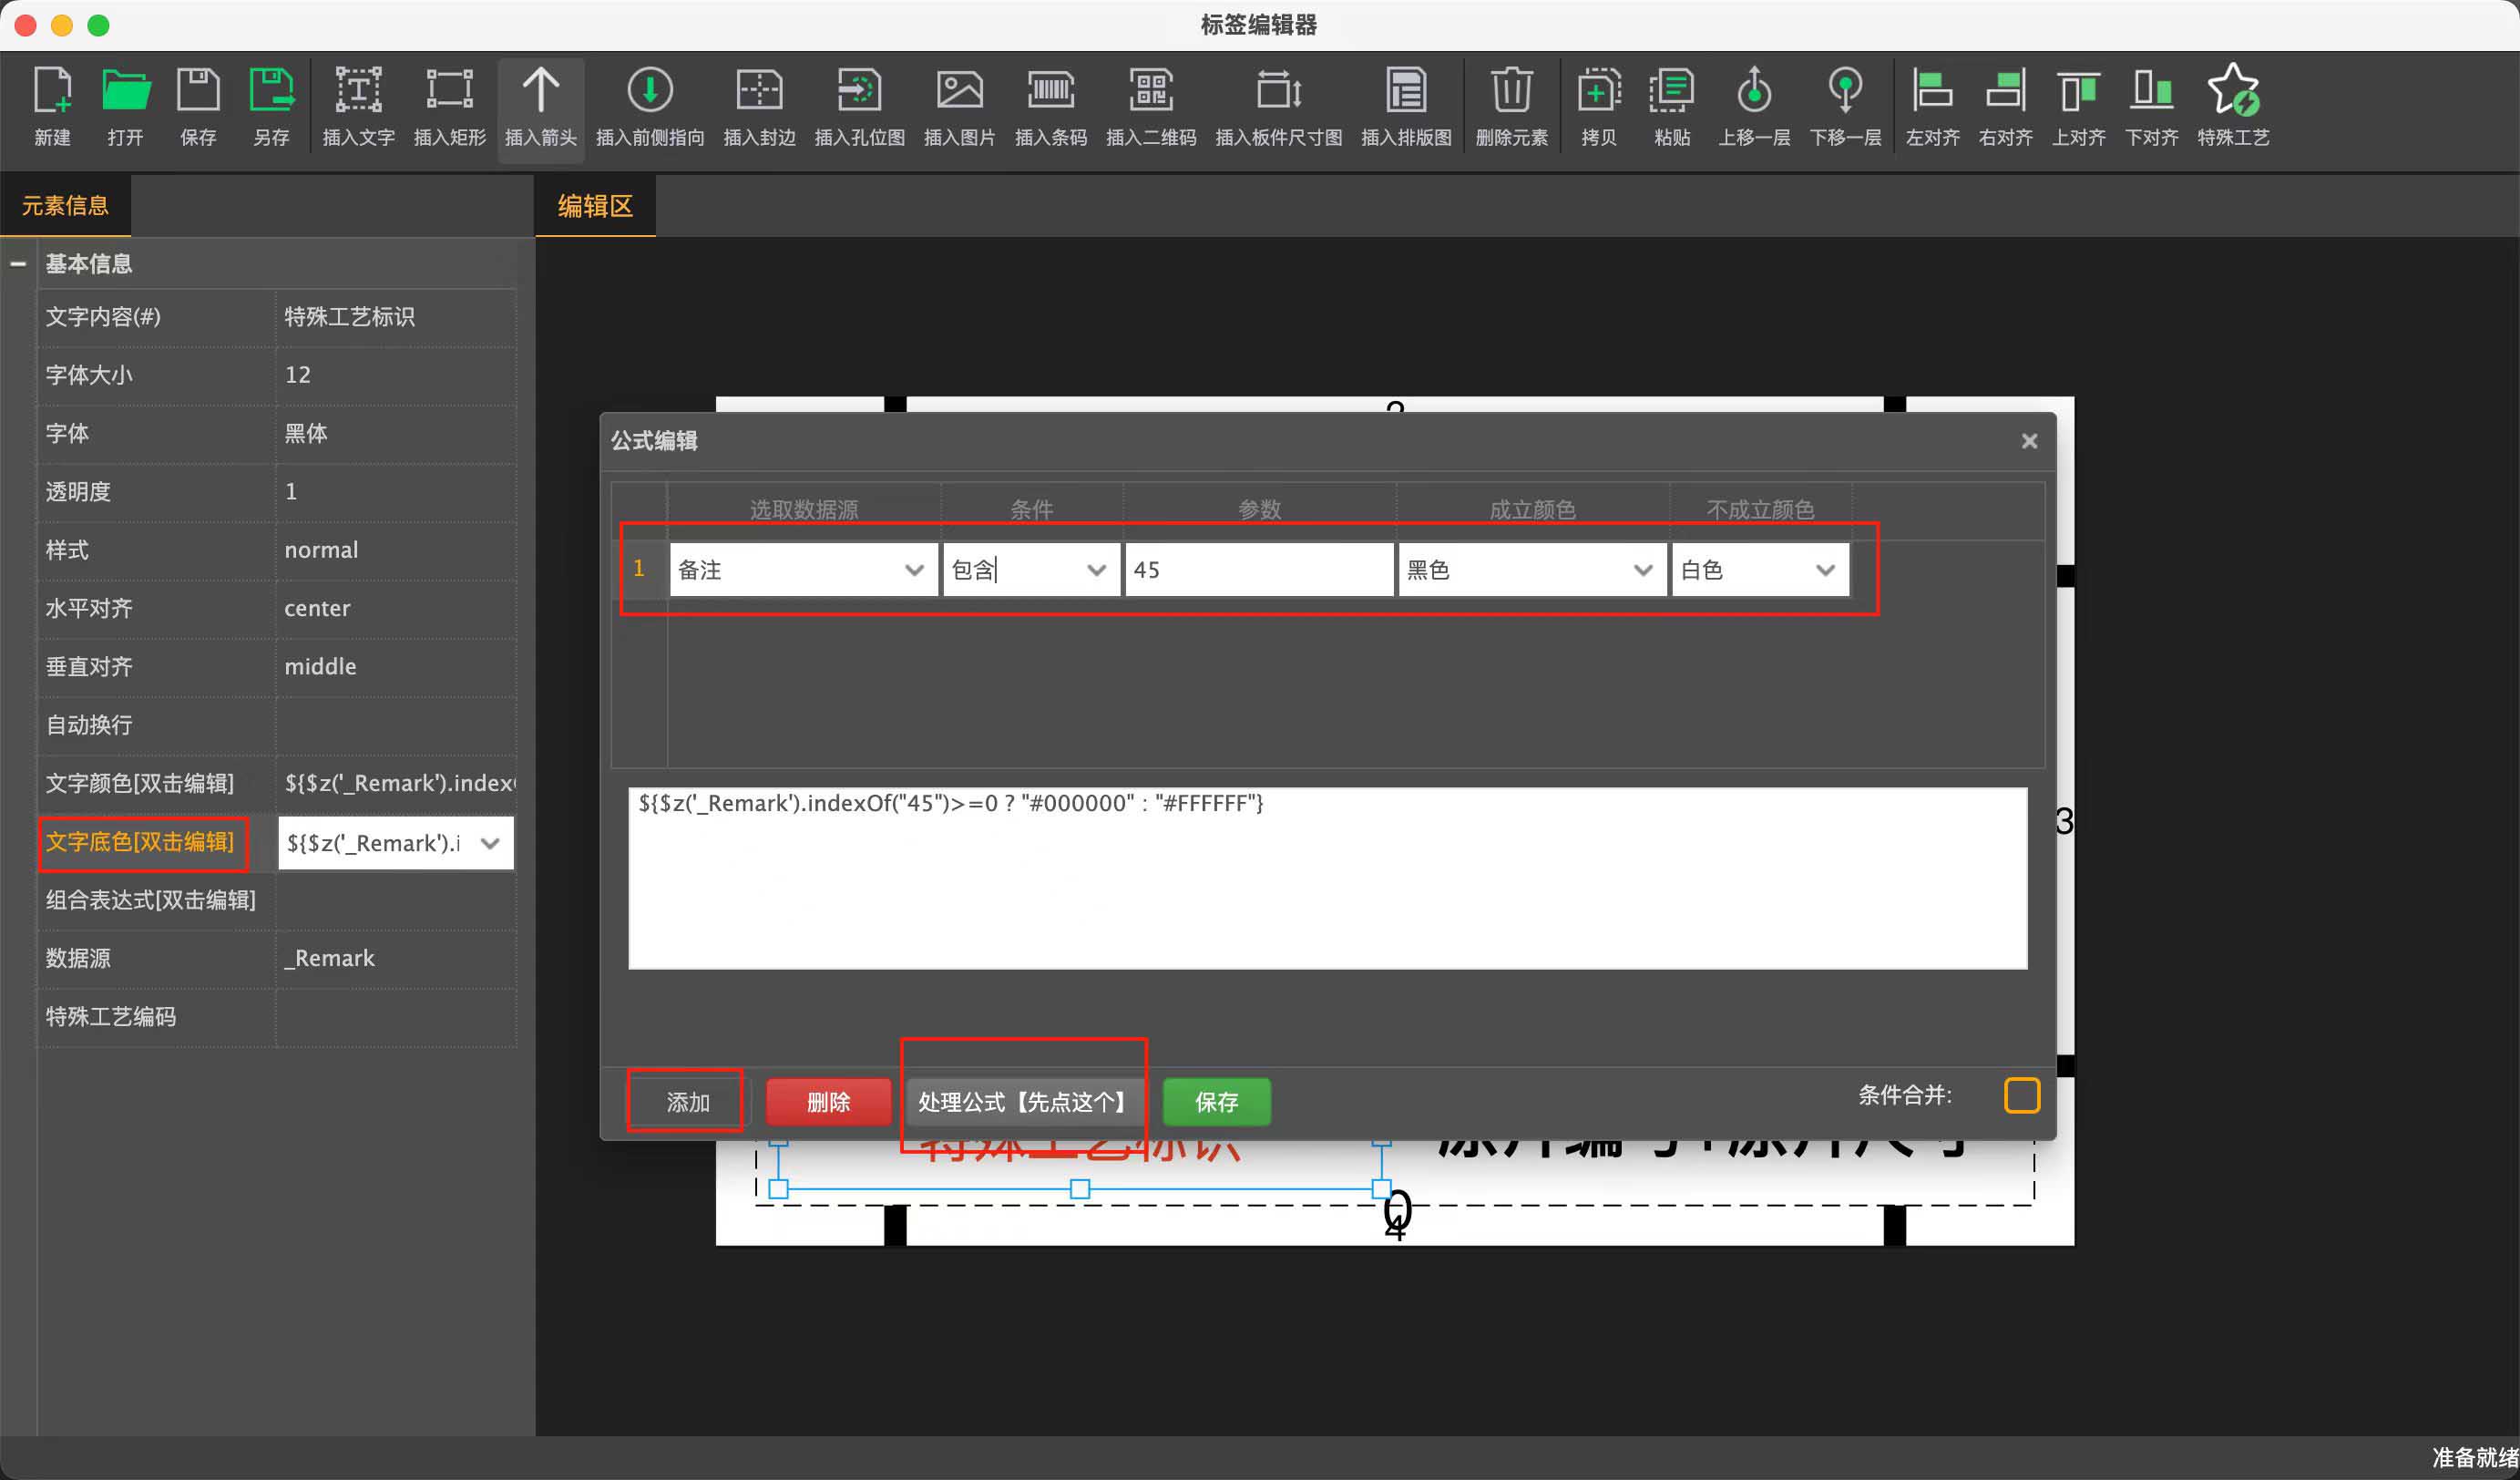This screenshot has width=2520, height=1480.
Task: Click the parameter field containing 45
Action: click(x=1258, y=570)
